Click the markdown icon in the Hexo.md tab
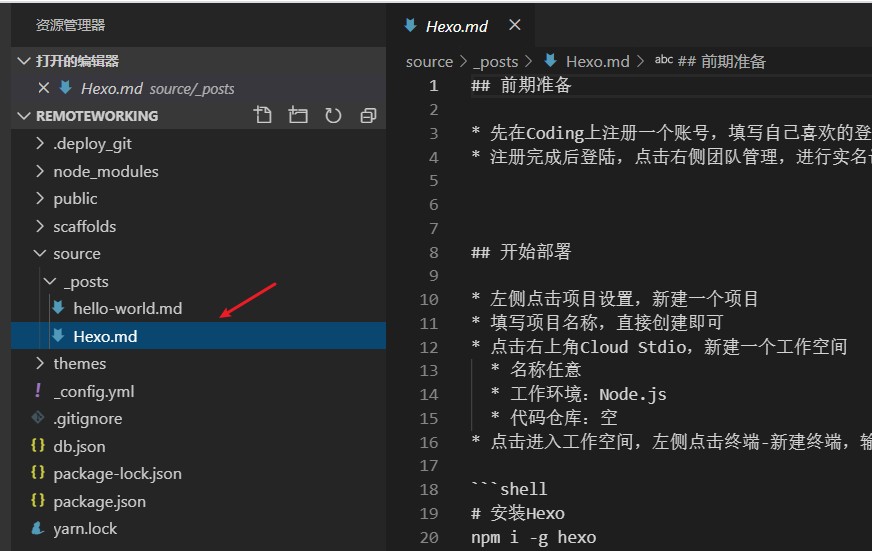The width and height of the screenshot is (872, 551). tap(410, 26)
